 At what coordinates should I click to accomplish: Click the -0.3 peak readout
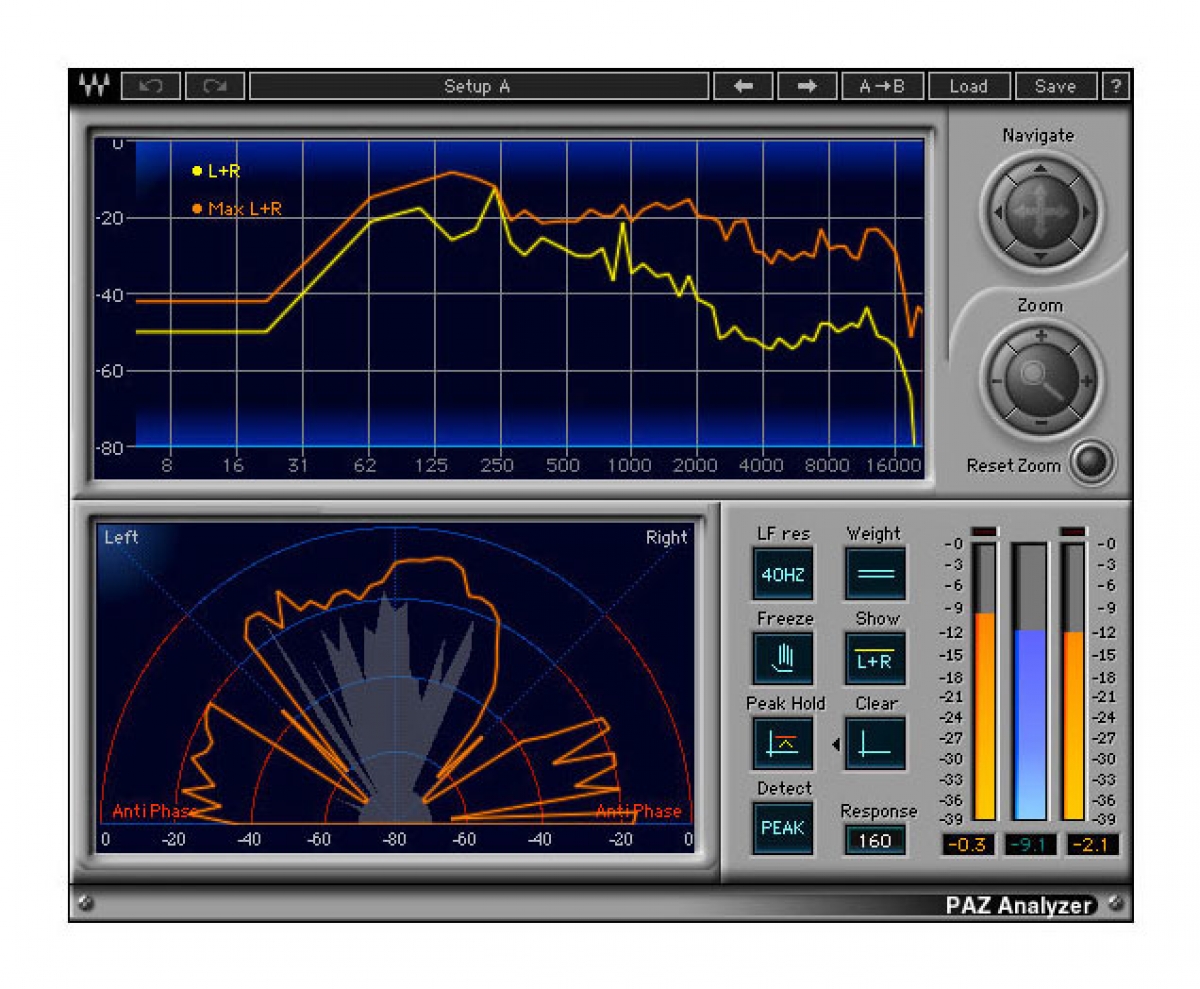[x=969, y=844]
